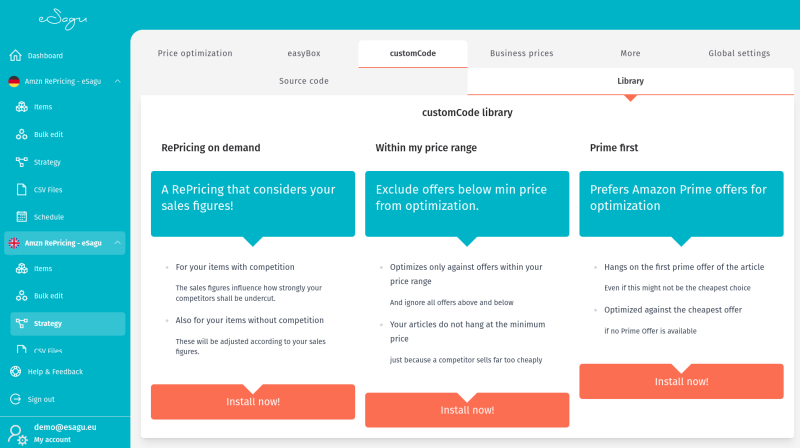Open Bulk edit under UK account
Image resolution: width=800 pixels, height=448 pixels.
48,296
